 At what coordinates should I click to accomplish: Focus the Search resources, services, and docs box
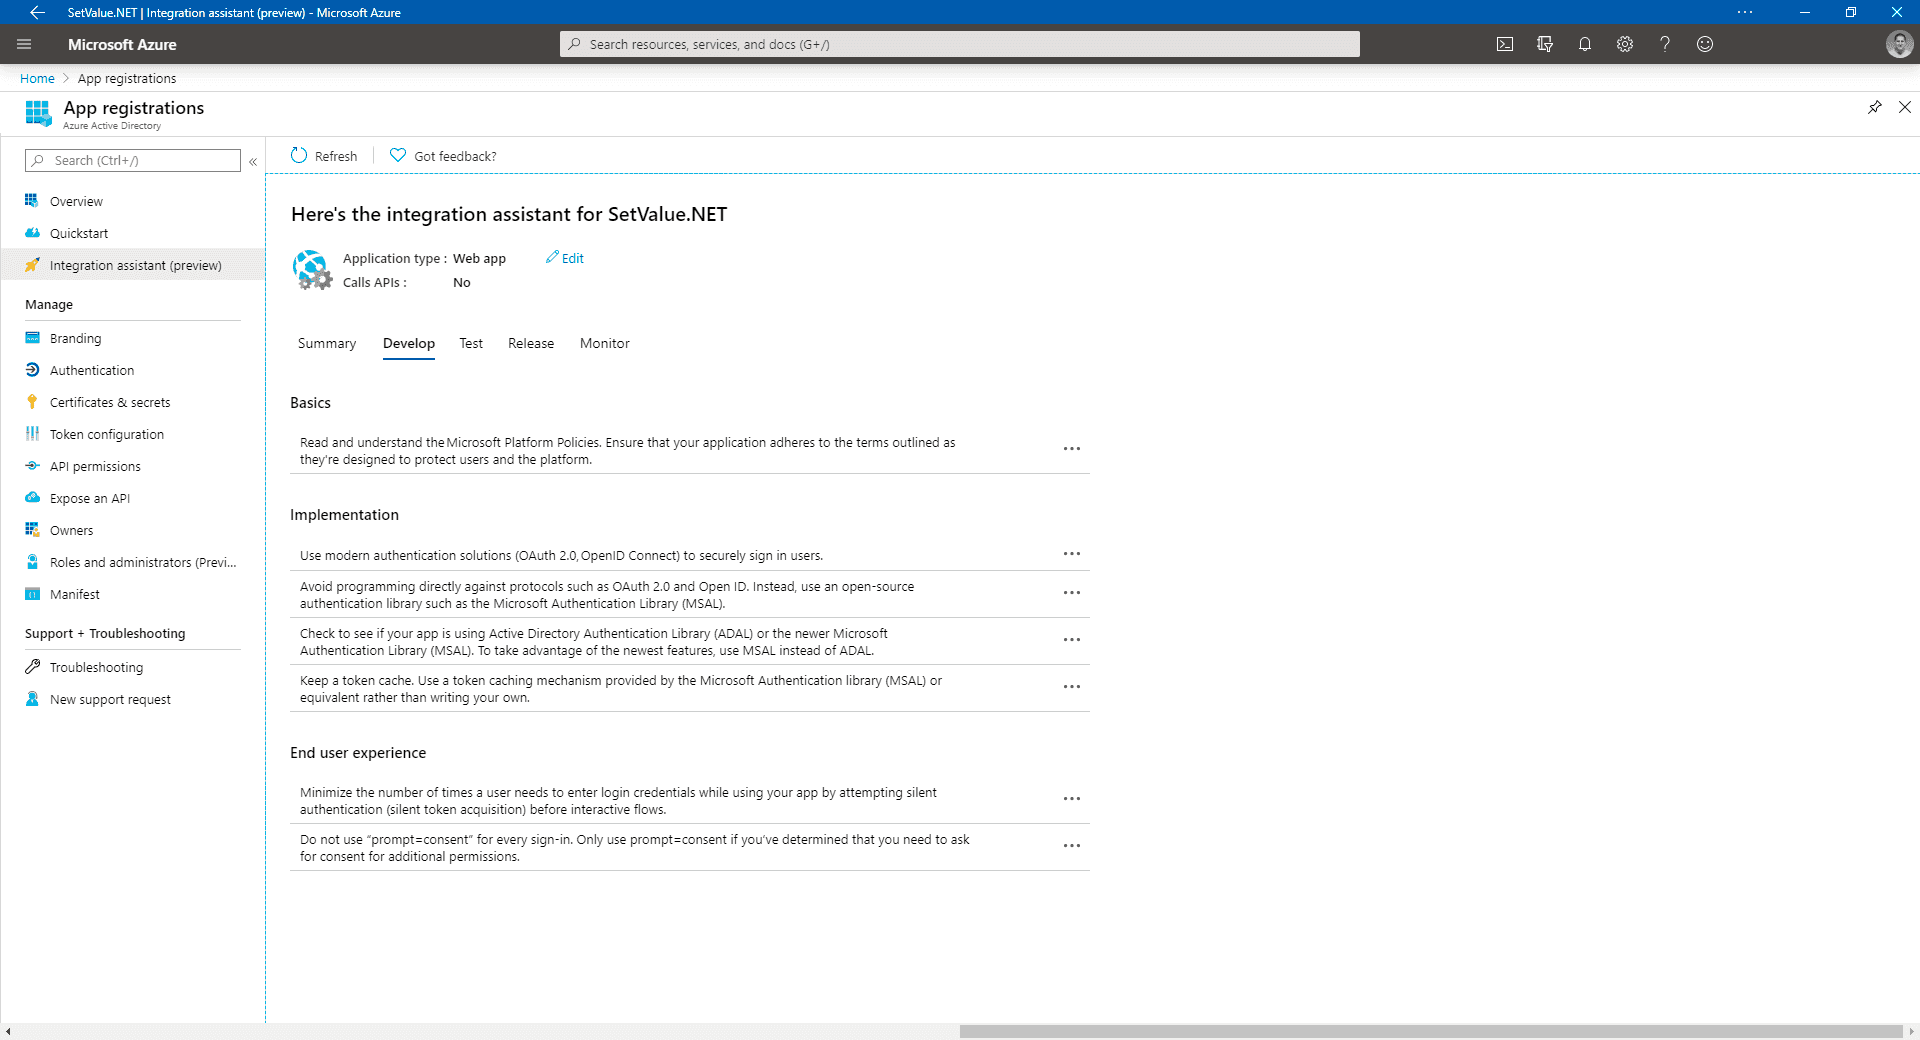[x=960, y=44]
